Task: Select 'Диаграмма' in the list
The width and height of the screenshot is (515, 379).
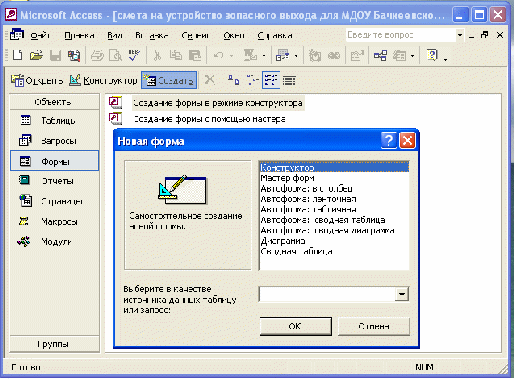Action: (x=334, y=241)
